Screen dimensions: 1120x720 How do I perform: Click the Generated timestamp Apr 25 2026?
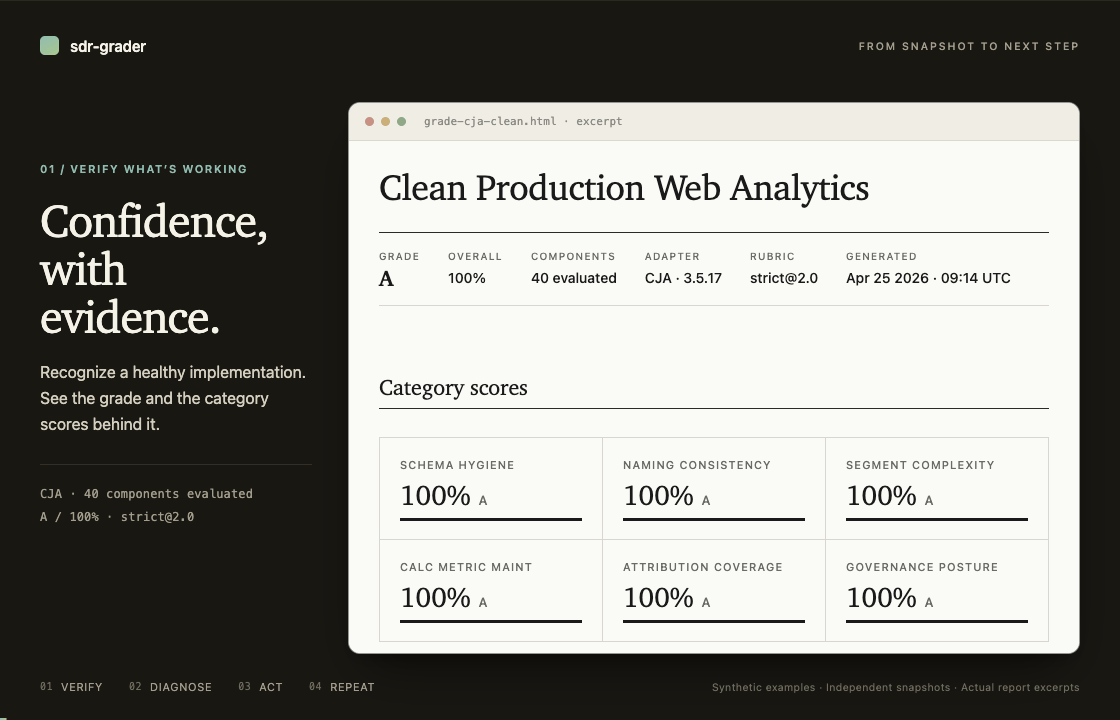[928, 279]
